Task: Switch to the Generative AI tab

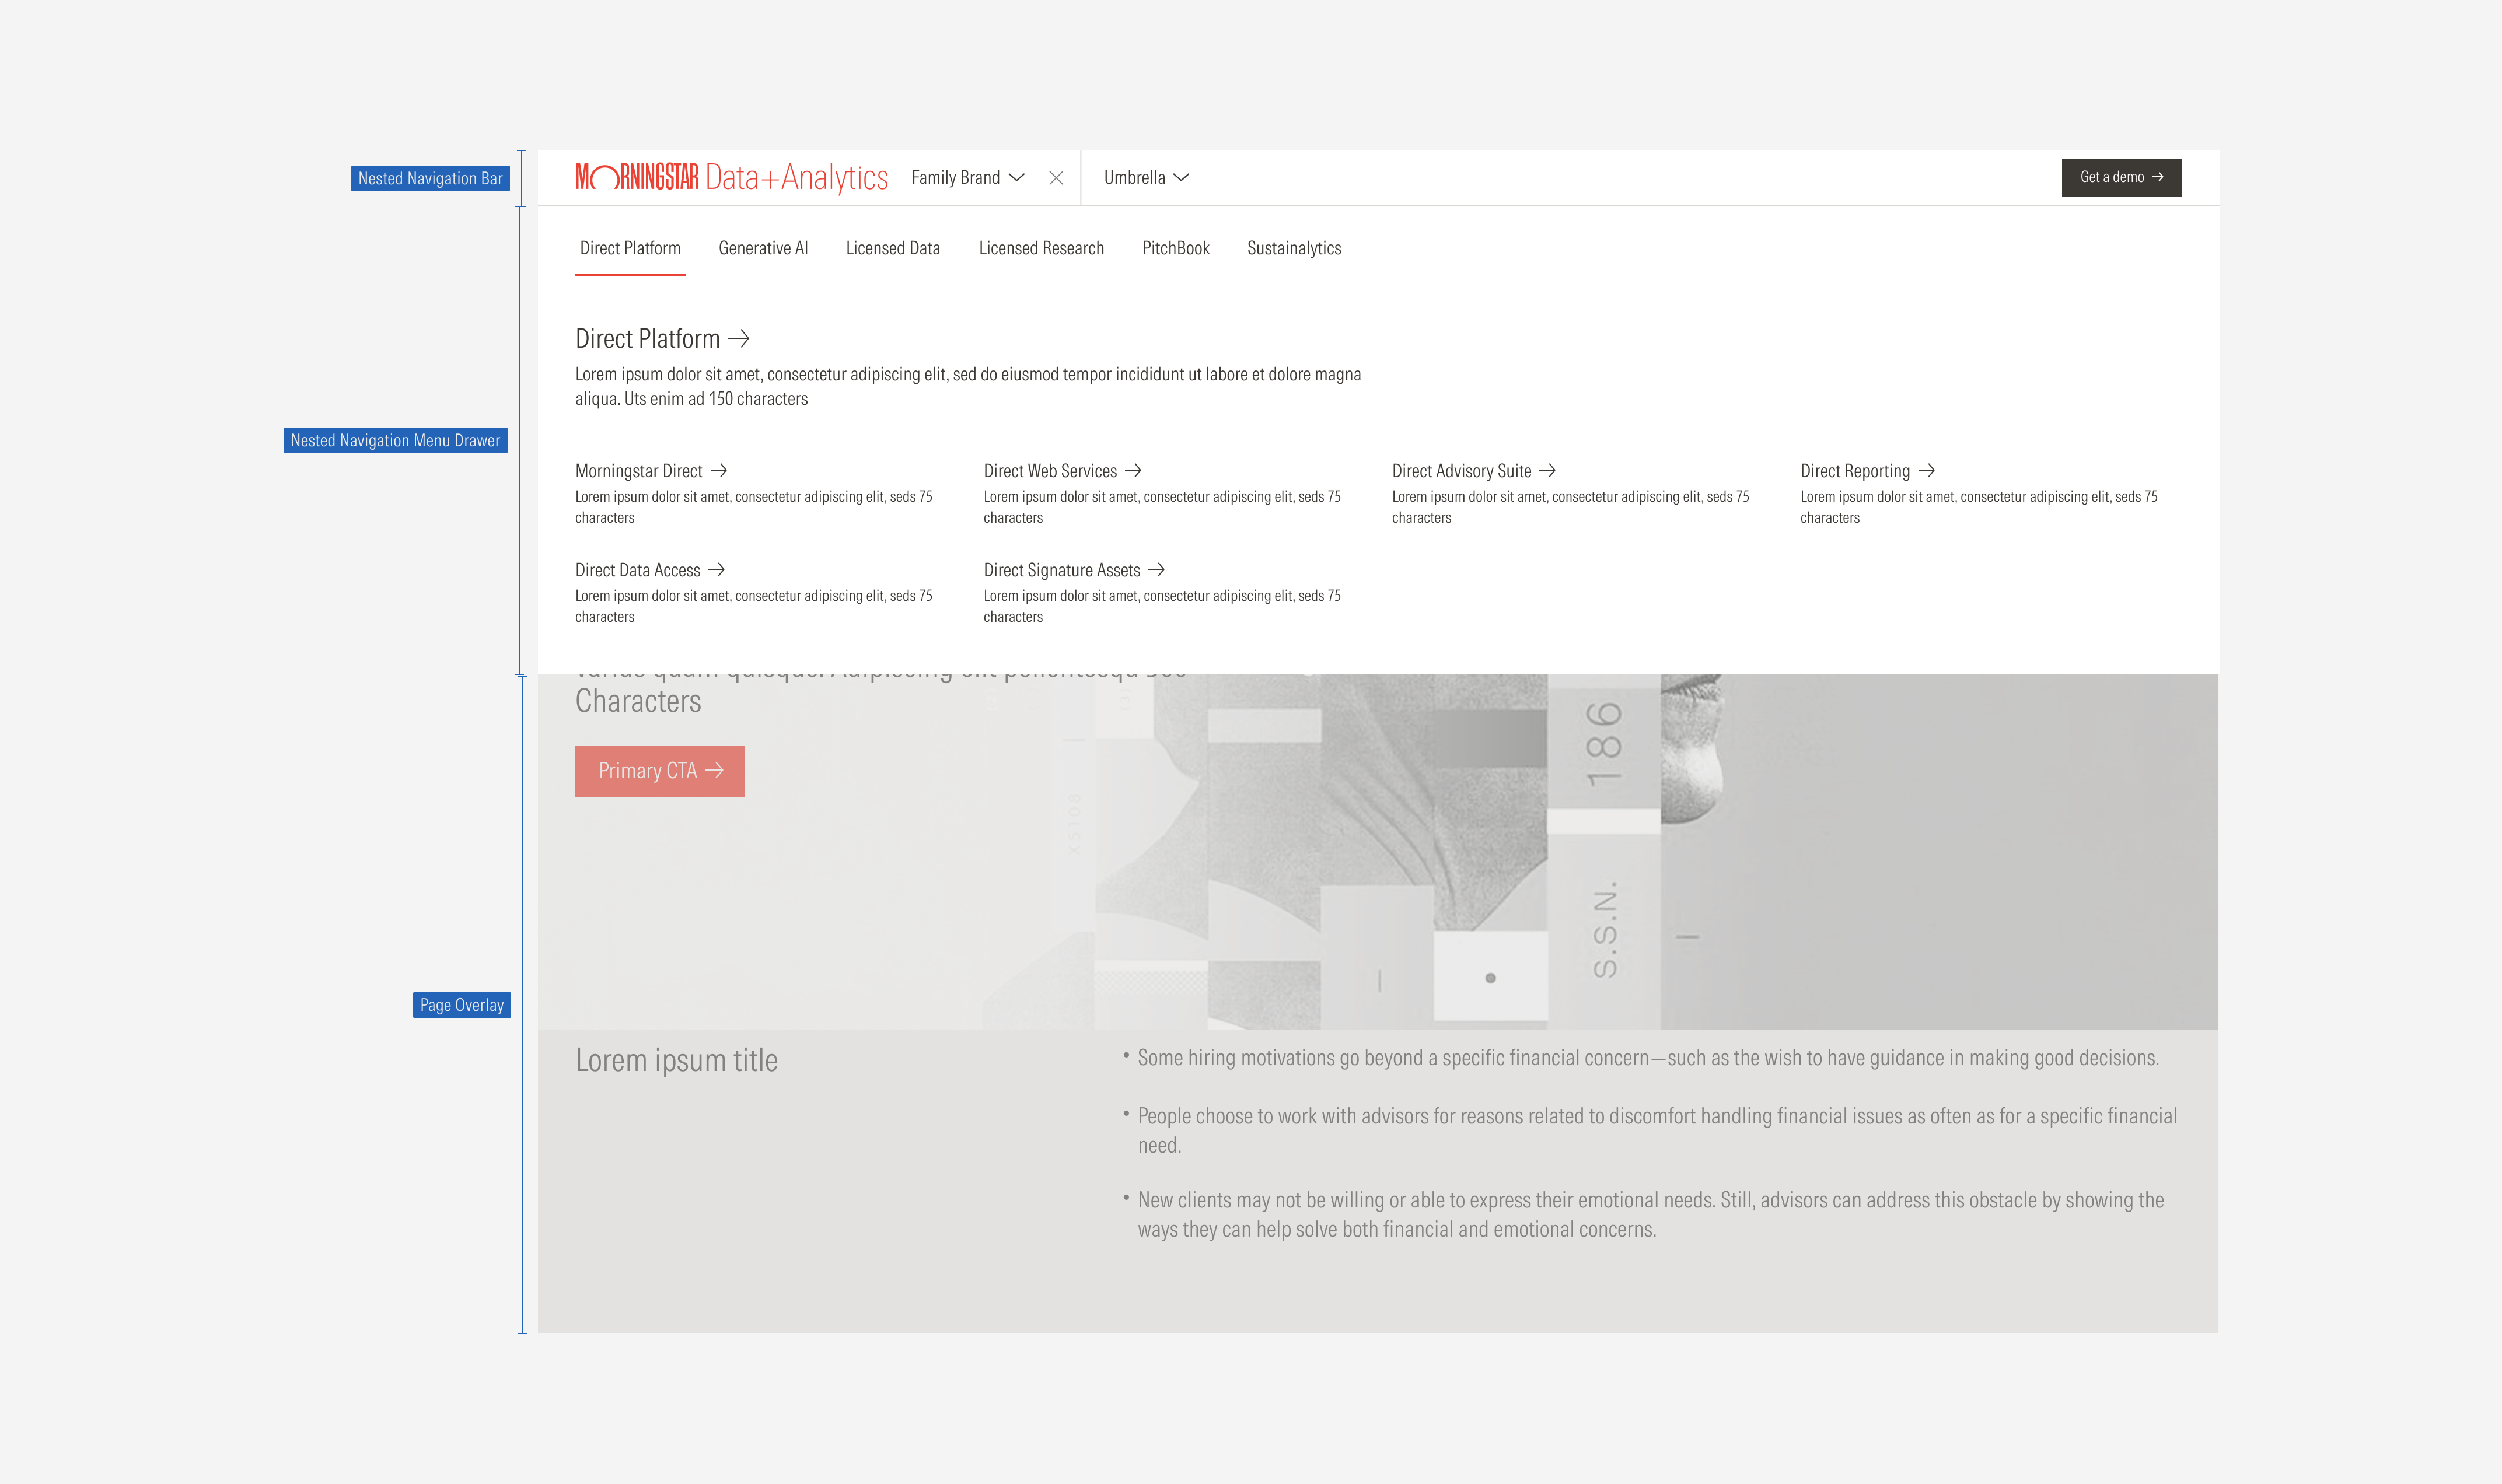Action: [763, 248]
